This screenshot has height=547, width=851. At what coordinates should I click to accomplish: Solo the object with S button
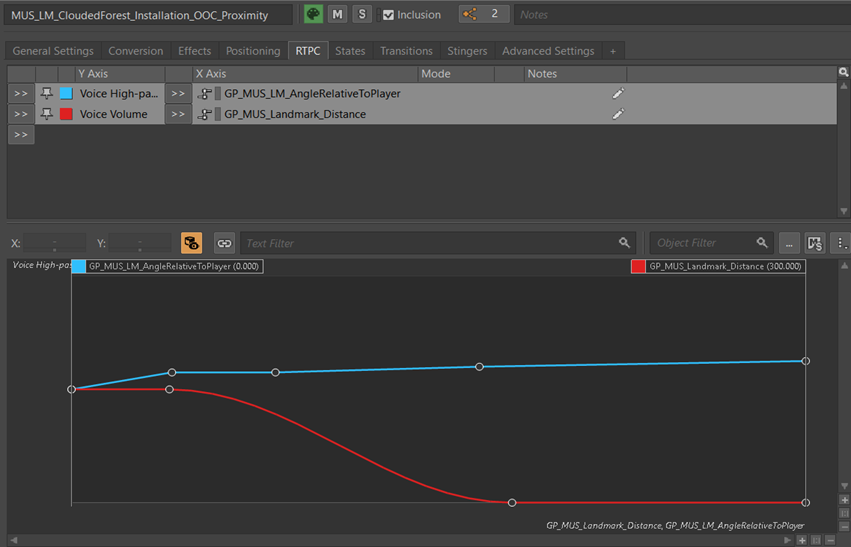pyautogui.click(x=361, y=14)
